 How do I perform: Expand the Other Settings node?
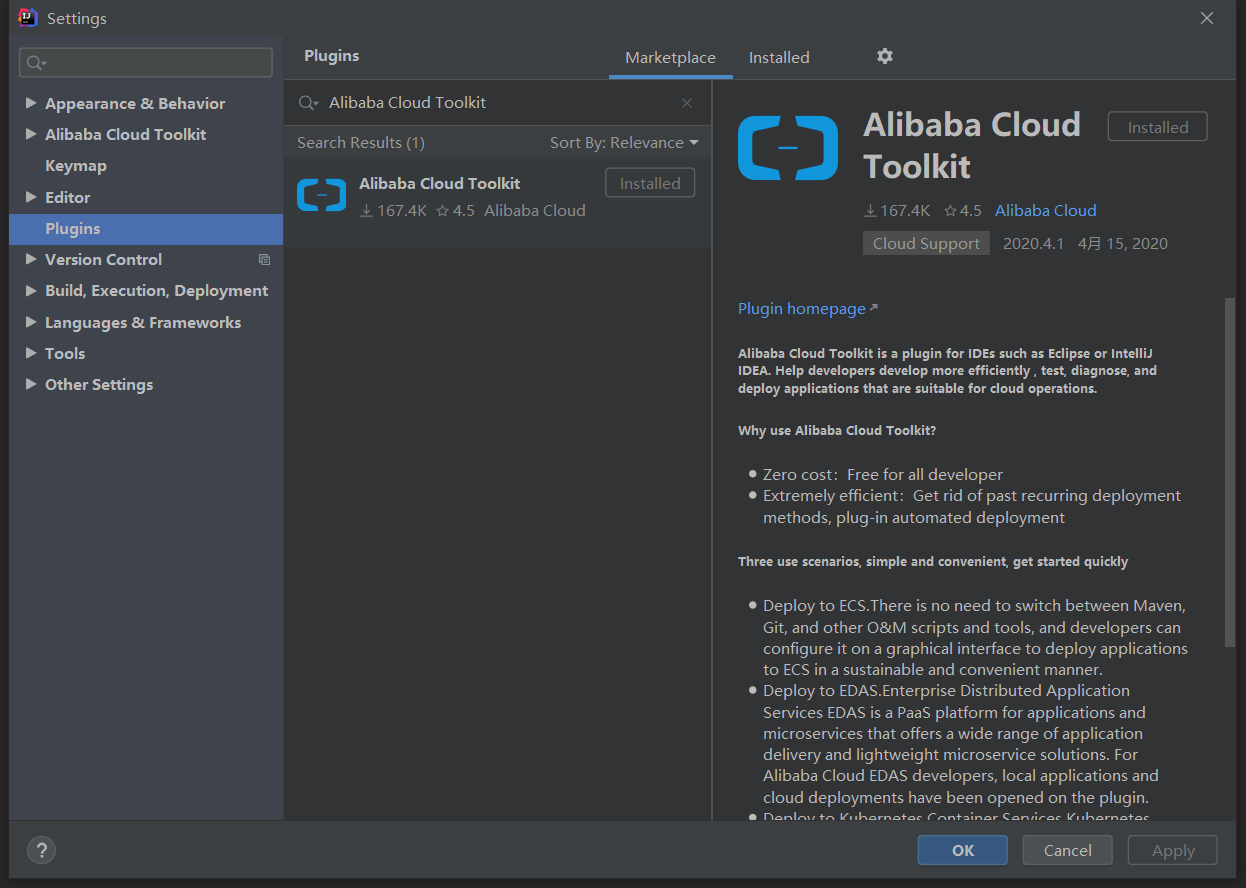click(x=31, y=384)
